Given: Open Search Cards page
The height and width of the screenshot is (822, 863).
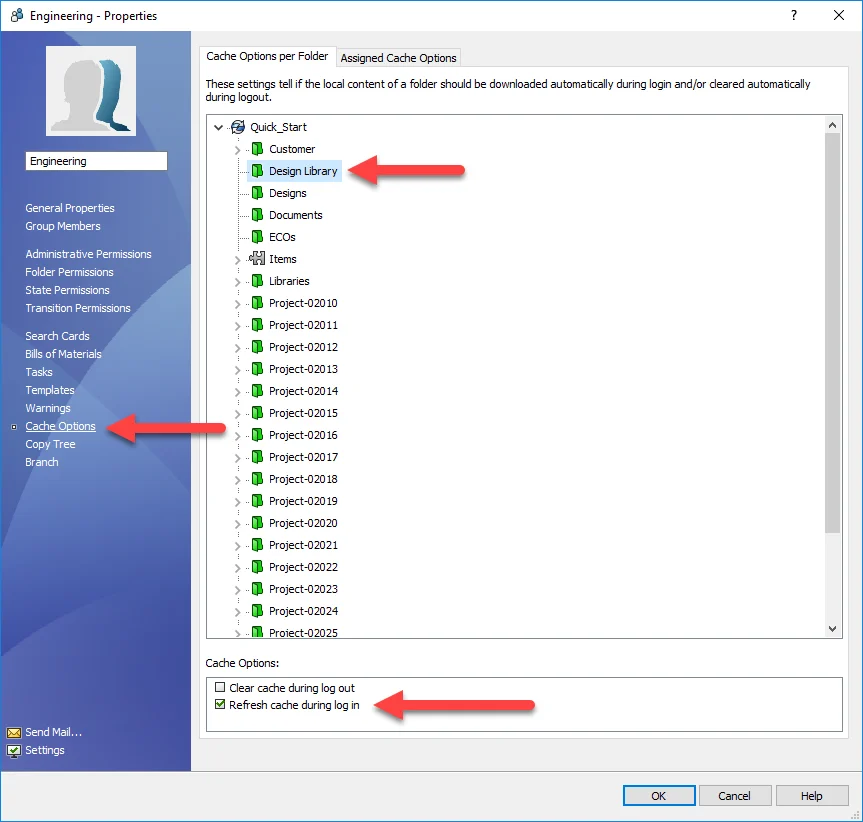Looking at the screenshot, I should (57, 336).
